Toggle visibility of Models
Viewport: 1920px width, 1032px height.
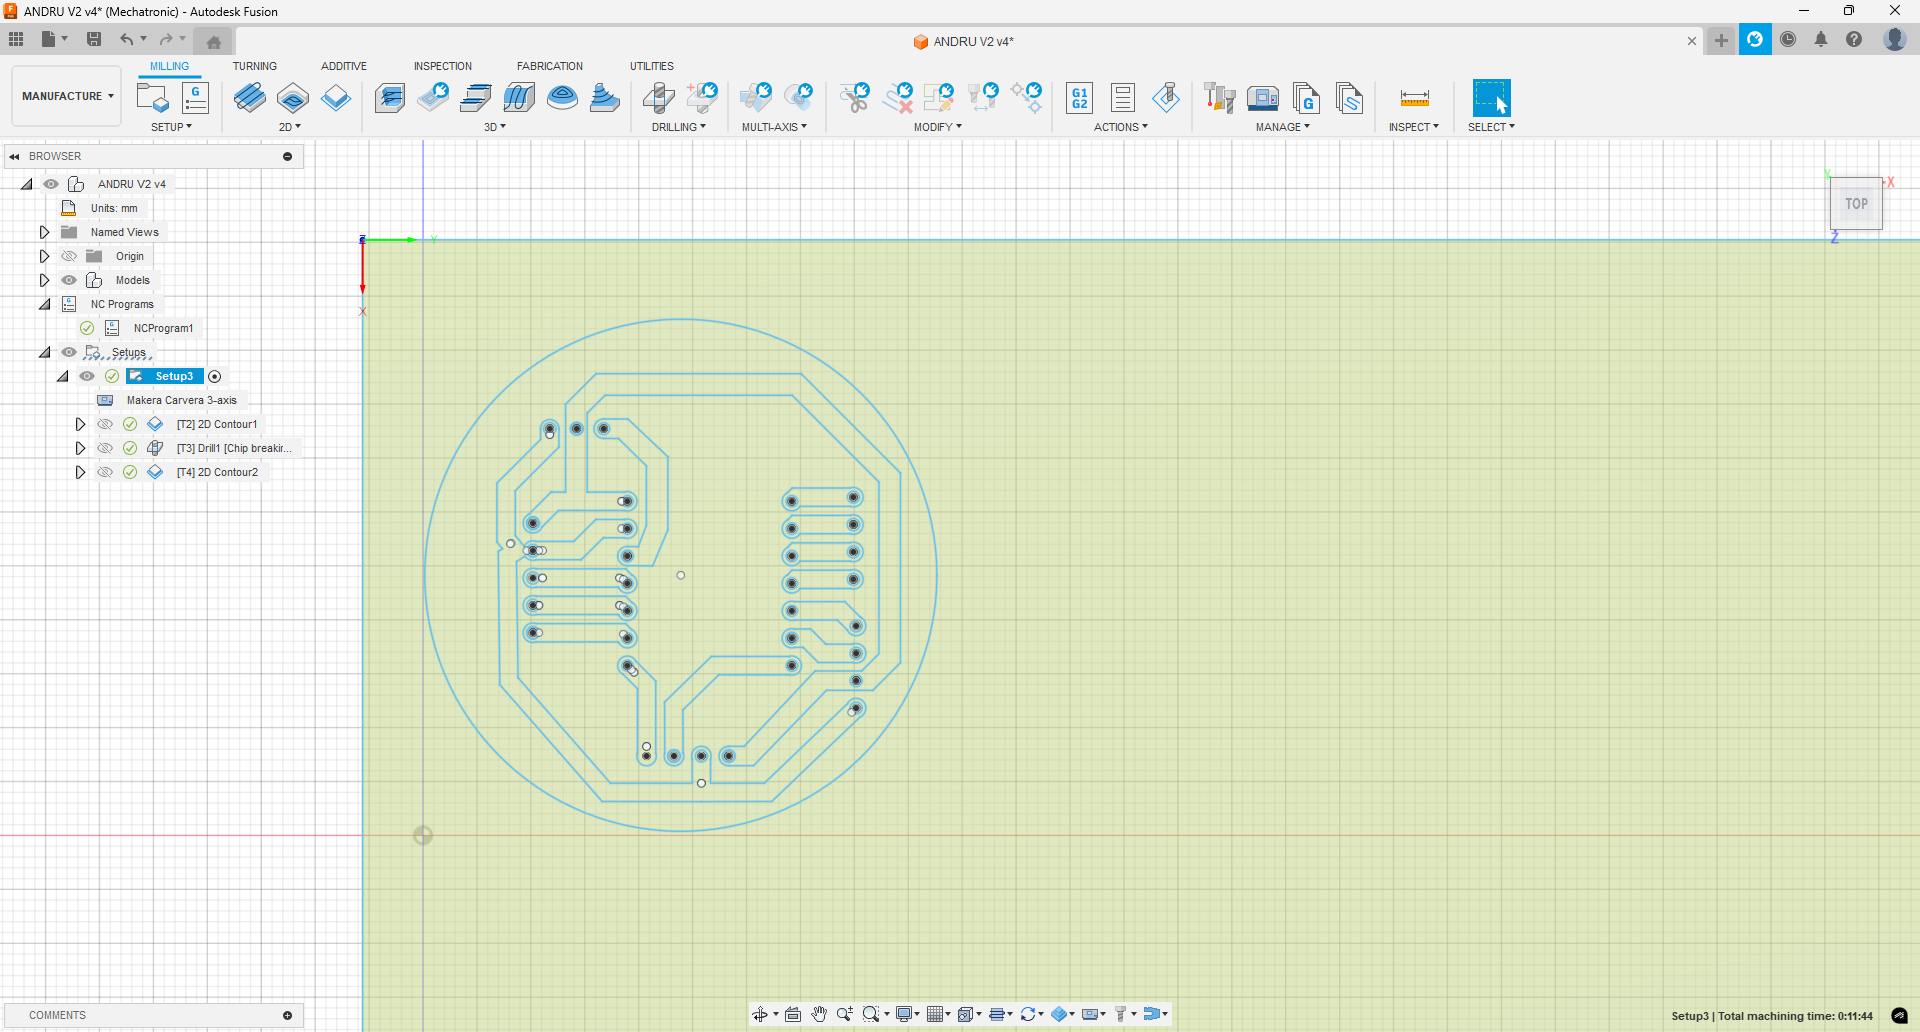pyautogui.click(x=69, y=280)
